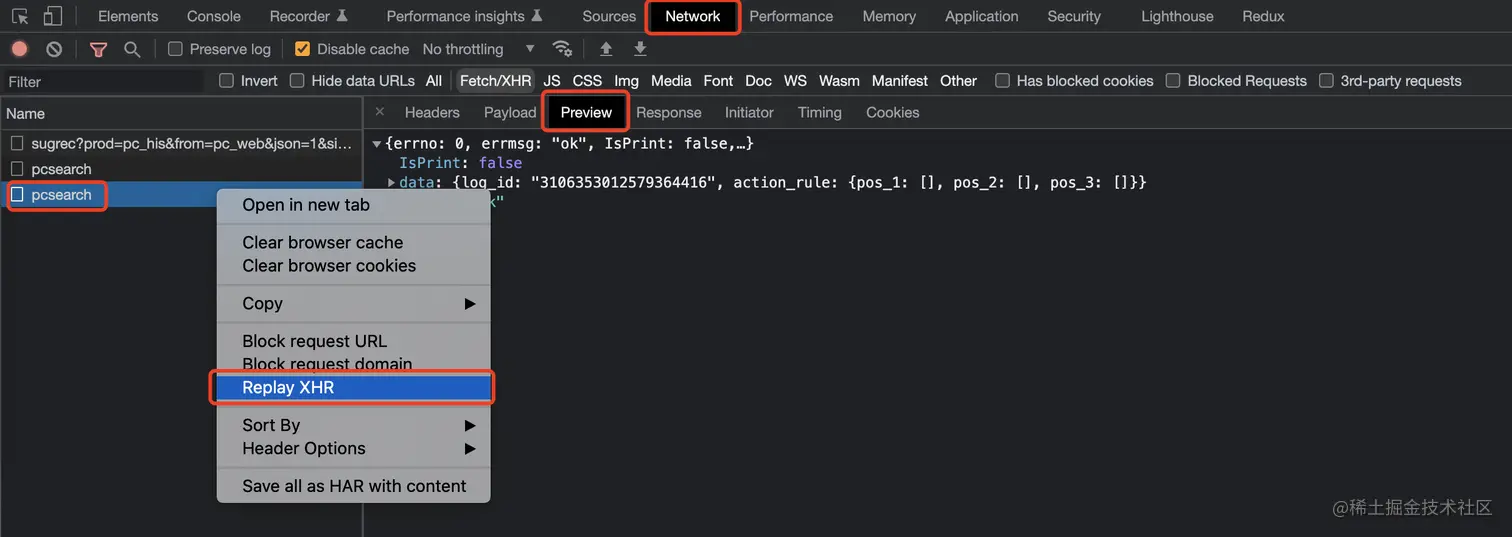Open the Payload sub-tab
The width and height of the screenshot is (1512, 537).
(x=510, y=112)
